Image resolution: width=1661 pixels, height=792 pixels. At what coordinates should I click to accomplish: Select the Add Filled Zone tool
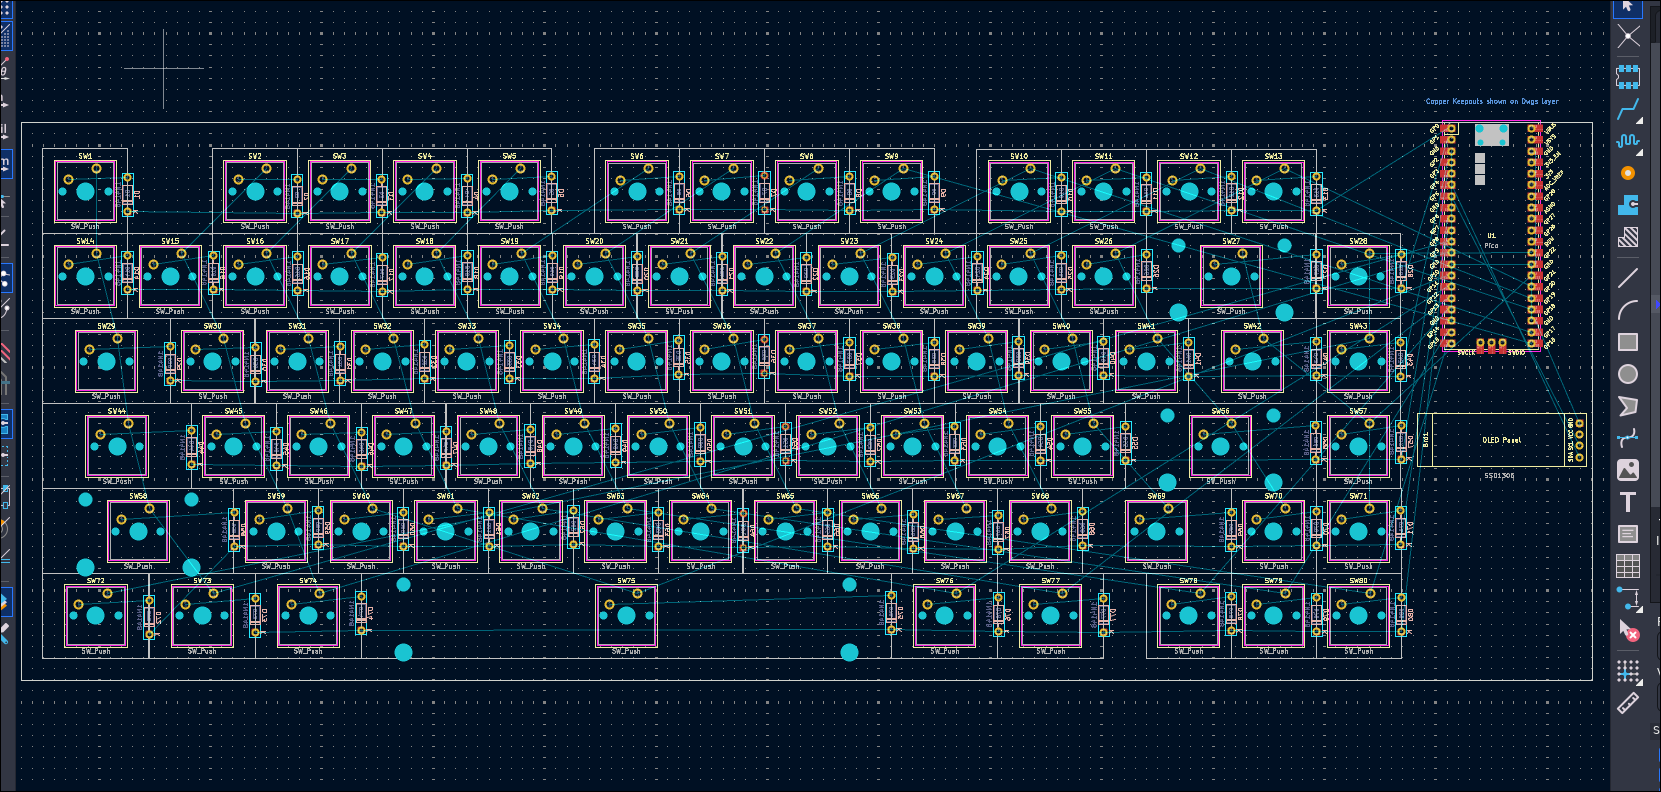click(x=1628, y=205)
